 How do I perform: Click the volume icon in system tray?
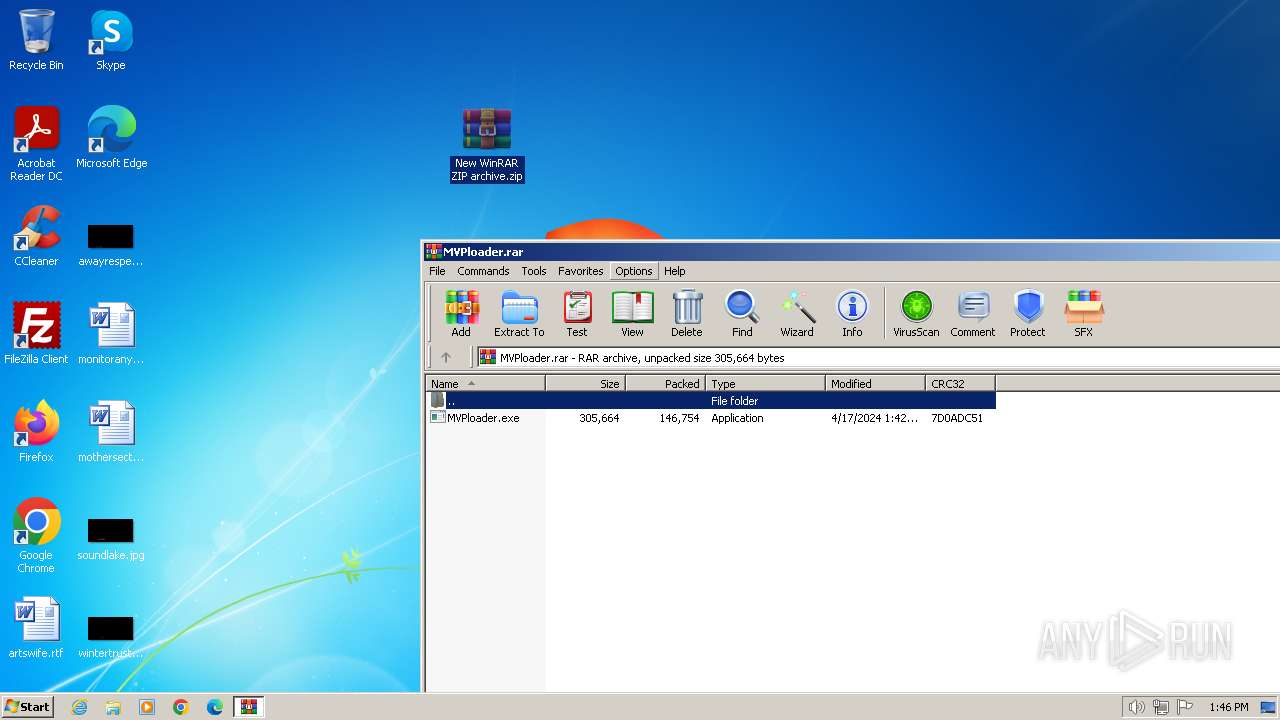[1136, 707]
